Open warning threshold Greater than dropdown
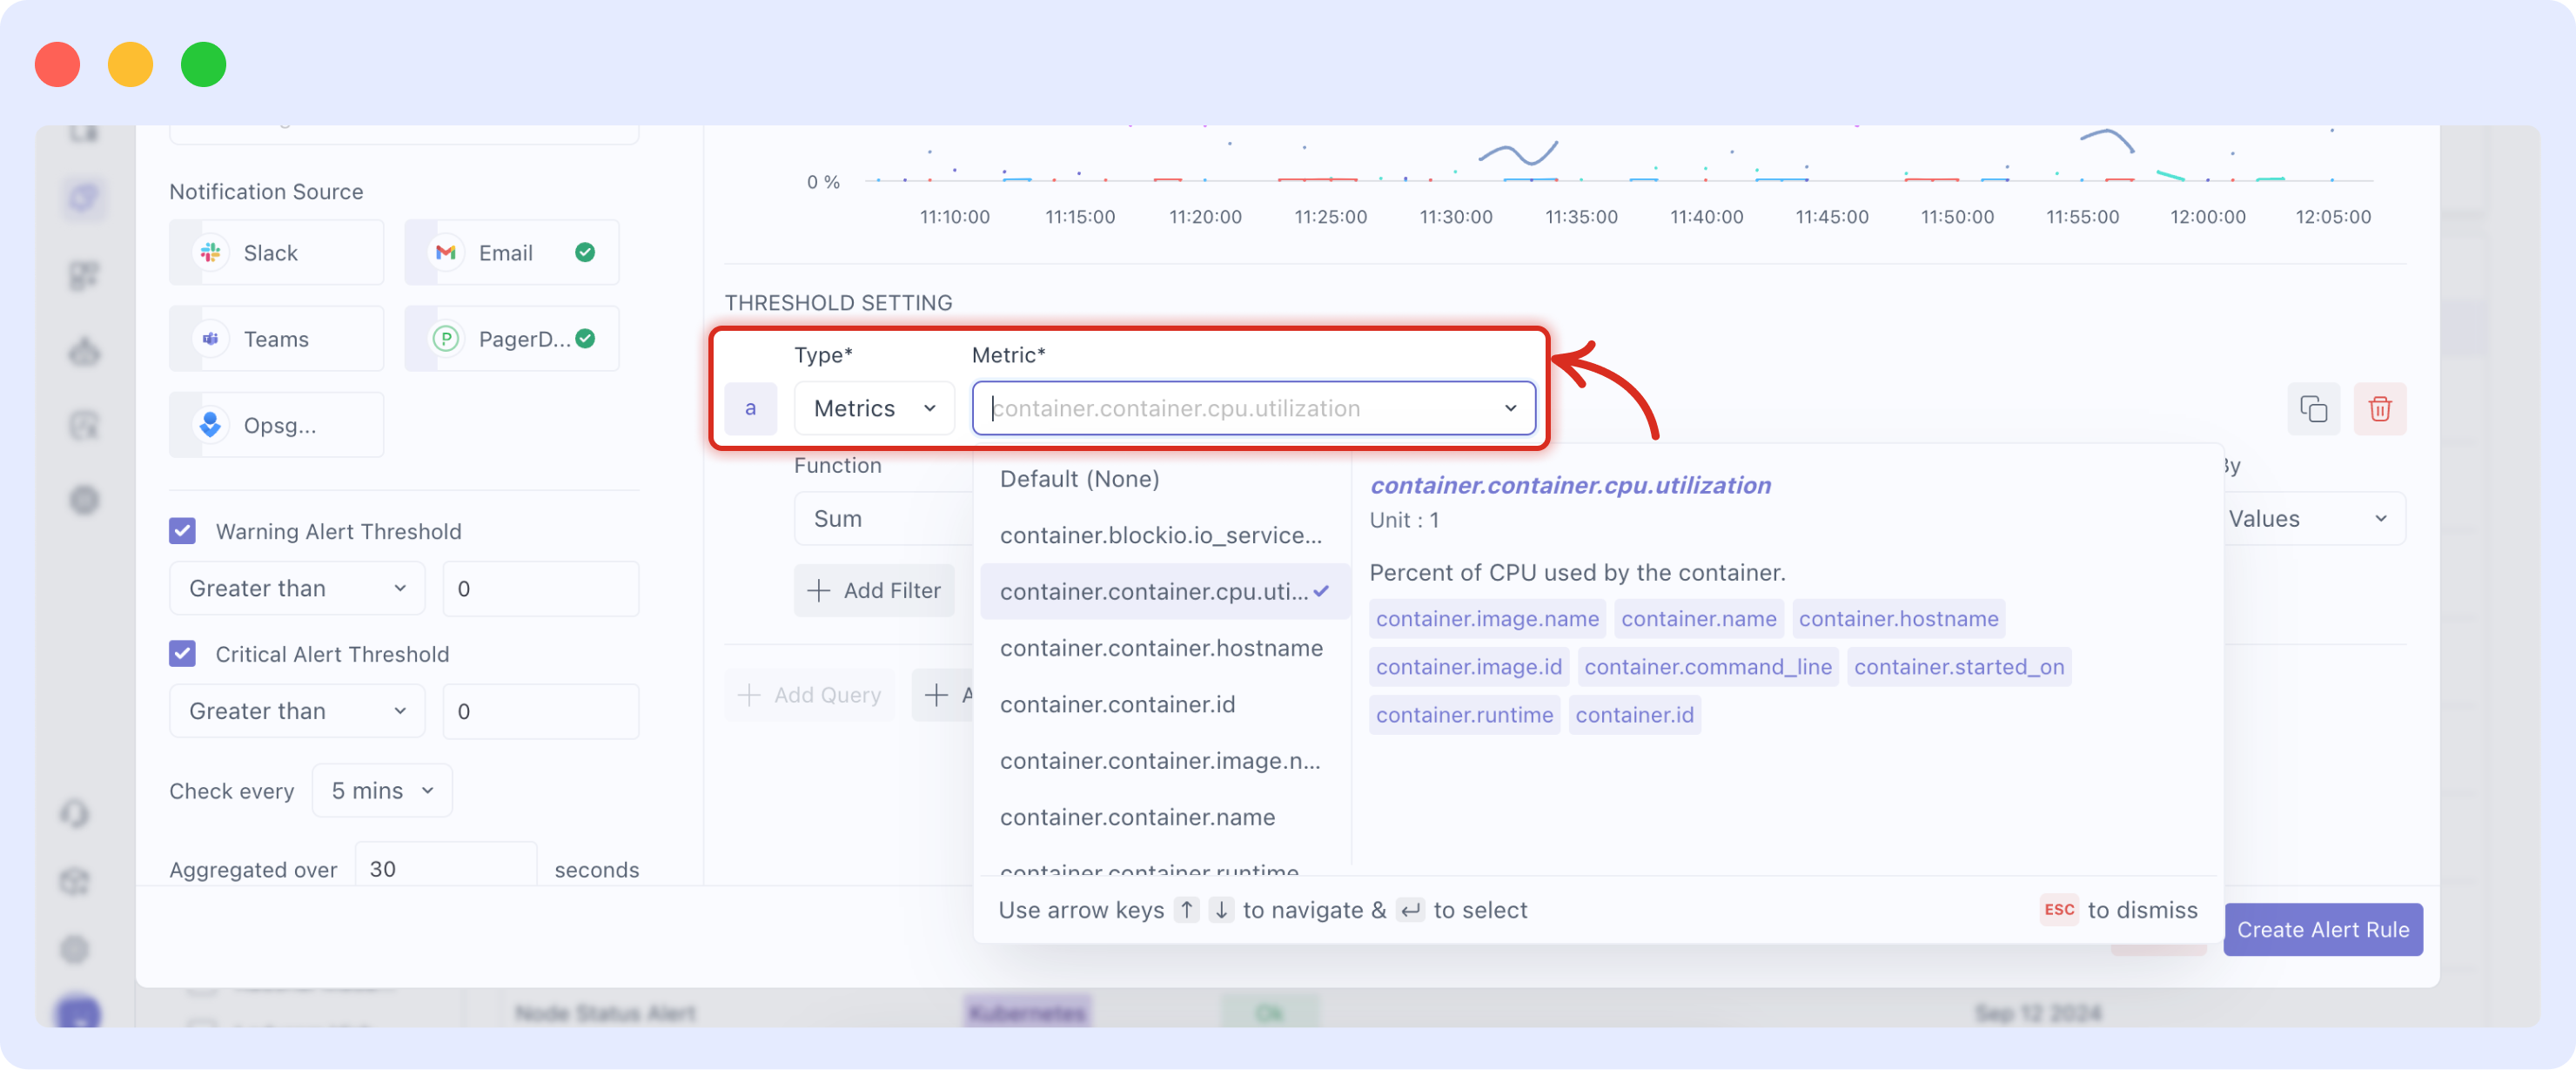 pos(296,588)
